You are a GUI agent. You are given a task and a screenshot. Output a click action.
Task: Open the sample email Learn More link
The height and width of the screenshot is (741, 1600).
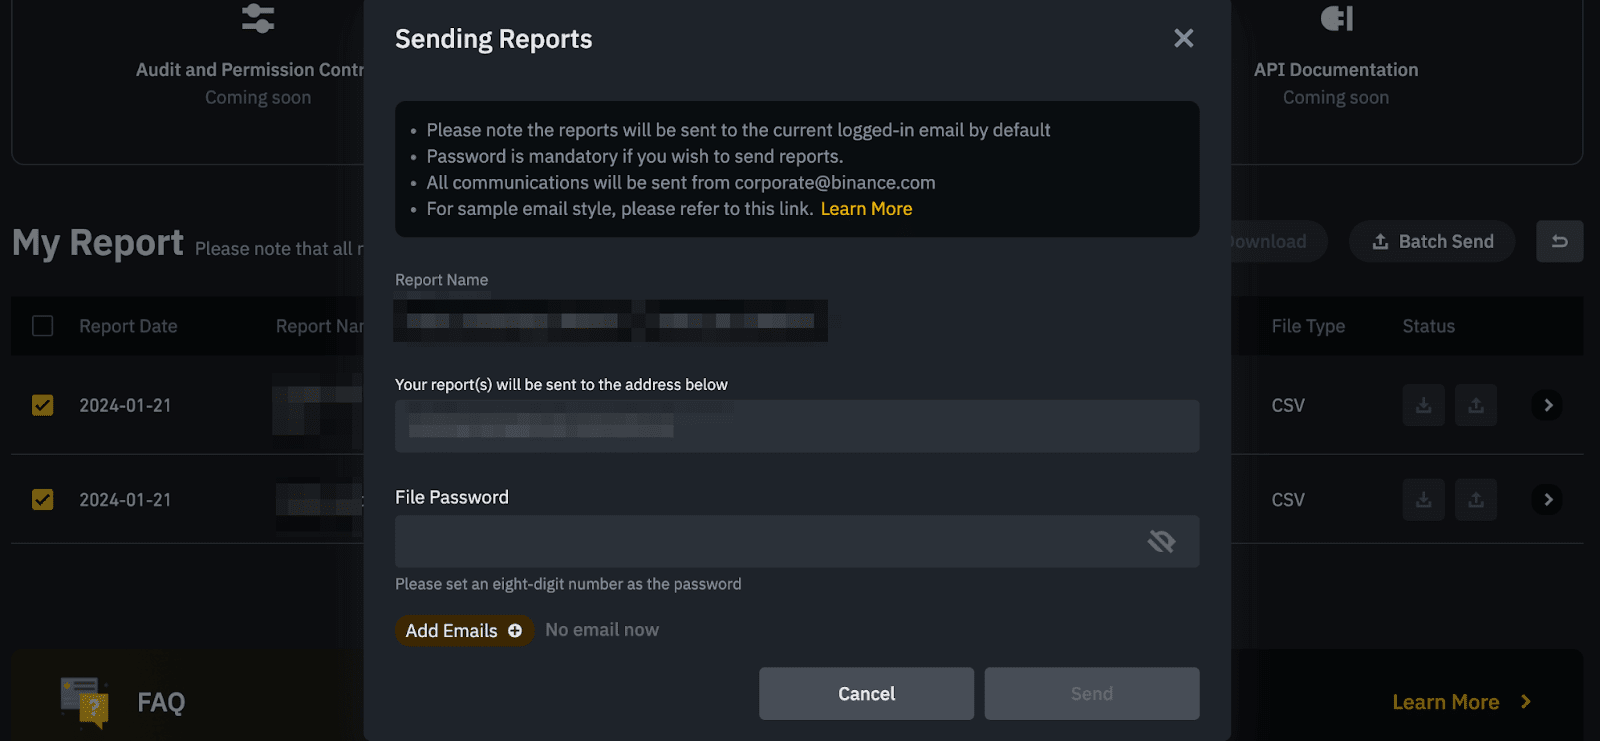click(866, 209)
